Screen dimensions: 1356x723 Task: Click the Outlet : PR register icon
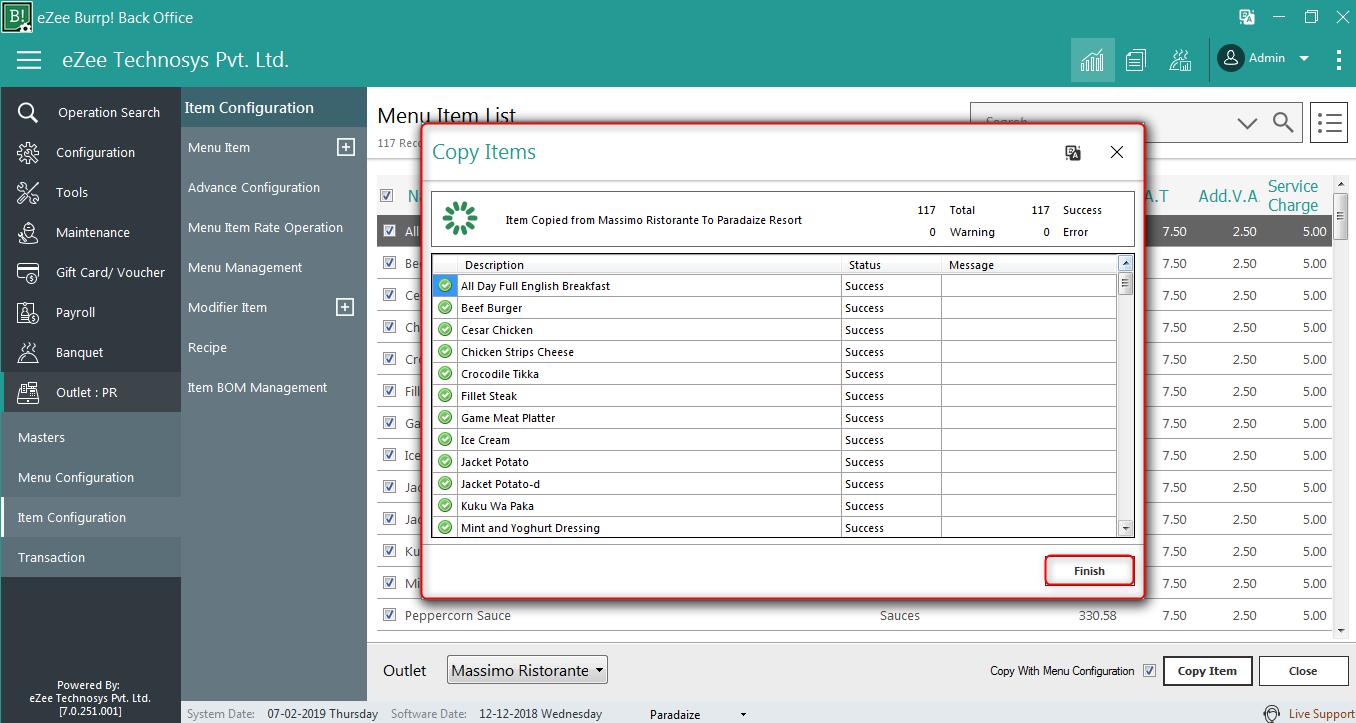point(28,393)
